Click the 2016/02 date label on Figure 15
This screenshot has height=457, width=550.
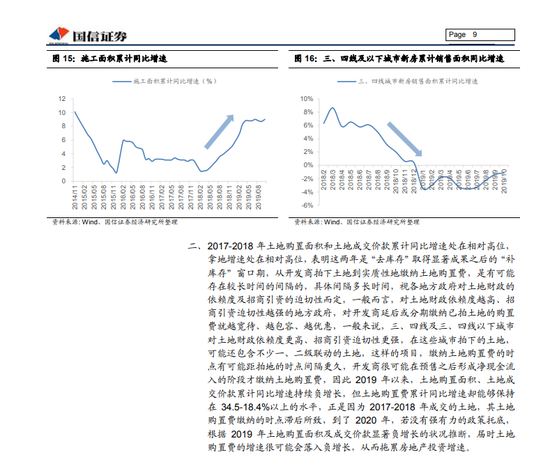coord(123,197)
